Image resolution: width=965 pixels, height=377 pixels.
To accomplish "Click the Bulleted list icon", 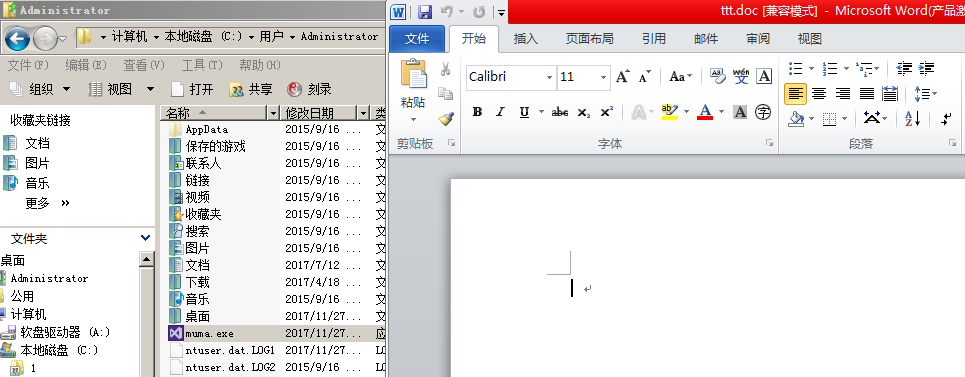I will point(796,68).
